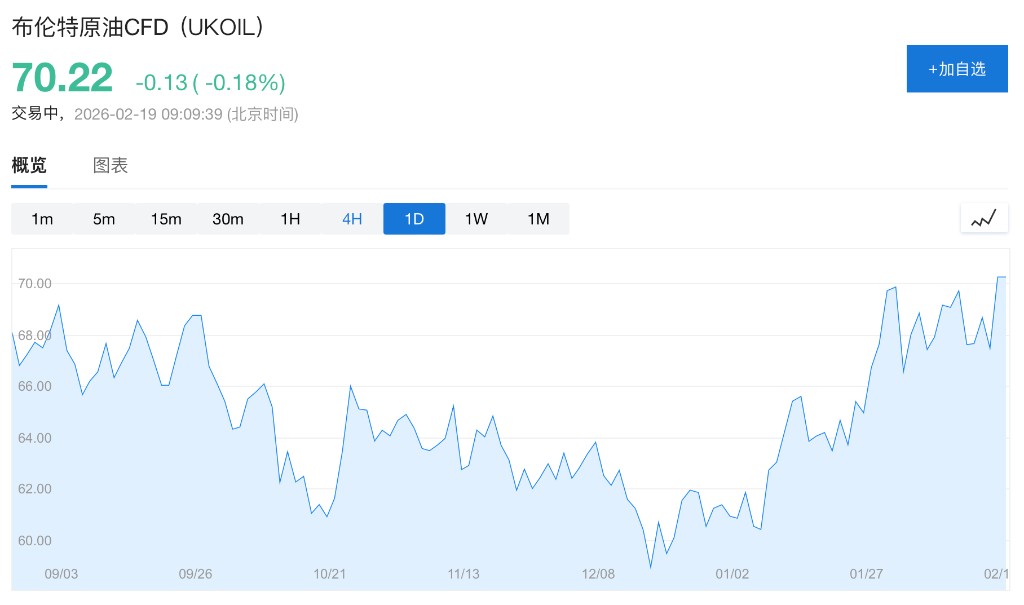Select the active 1D daily interval
The height and width of the screenshot is (605, 1024).
coord(414,219)
